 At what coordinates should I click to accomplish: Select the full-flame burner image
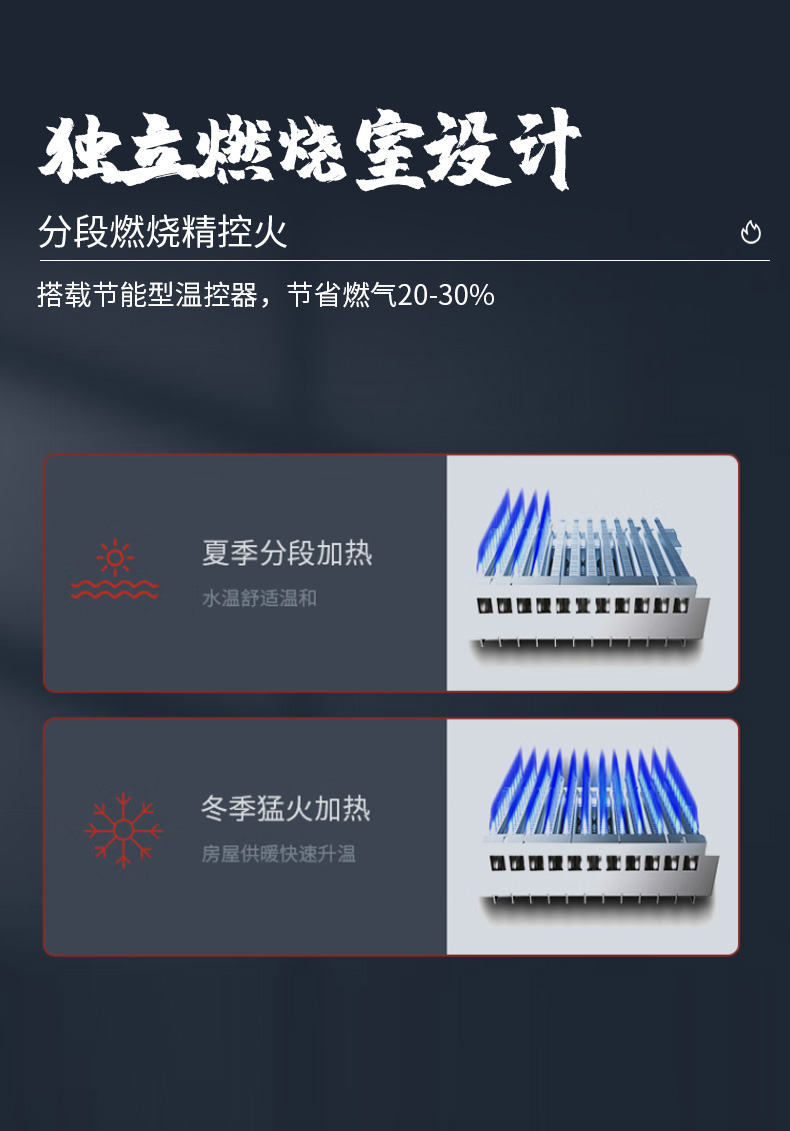[x=592, y=837]
